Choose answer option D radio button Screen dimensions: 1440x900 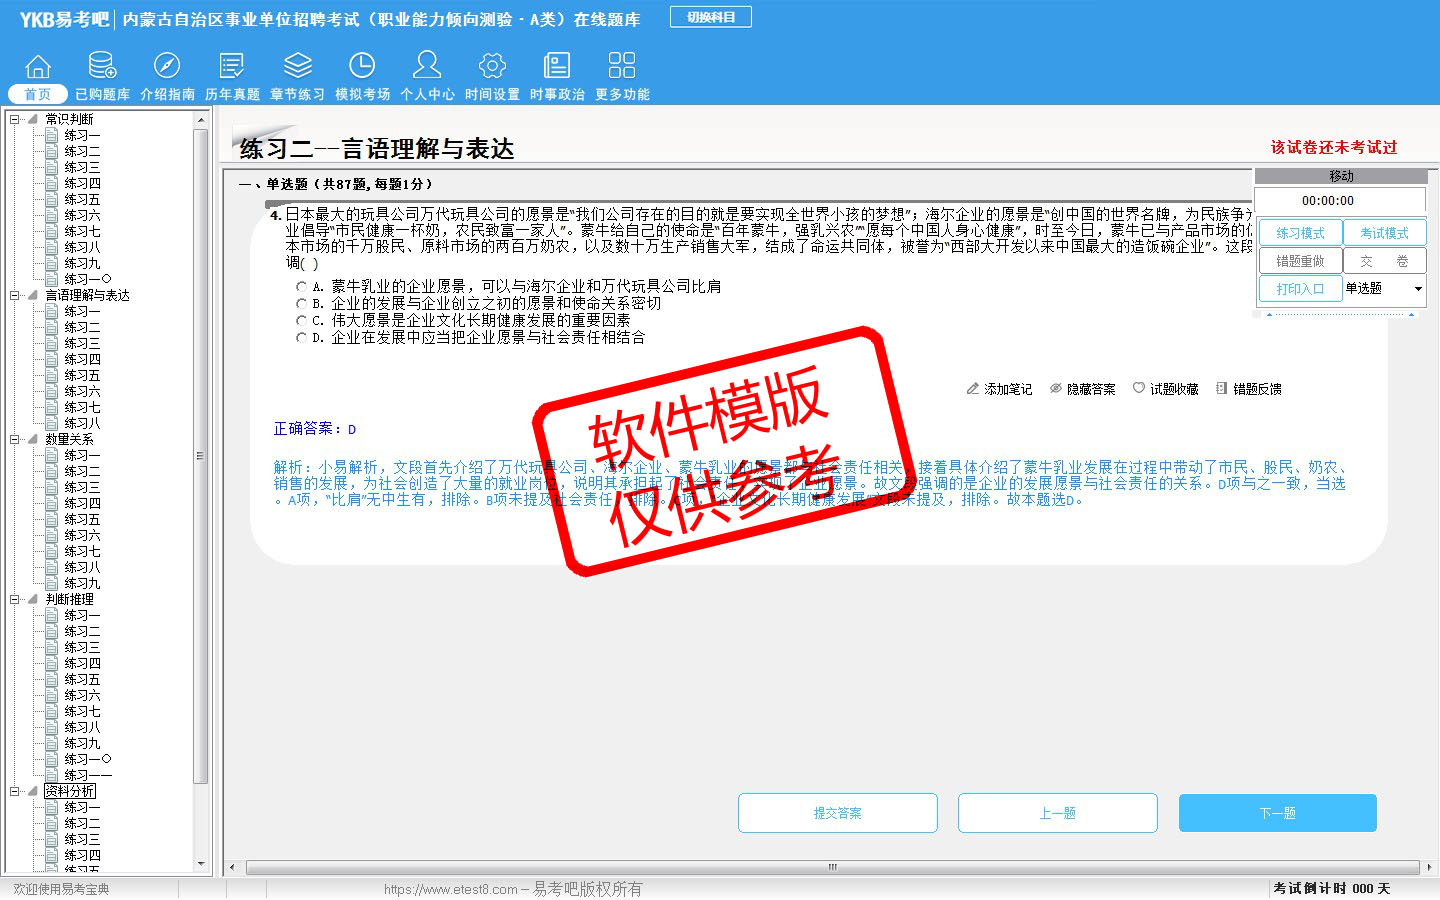301,338
